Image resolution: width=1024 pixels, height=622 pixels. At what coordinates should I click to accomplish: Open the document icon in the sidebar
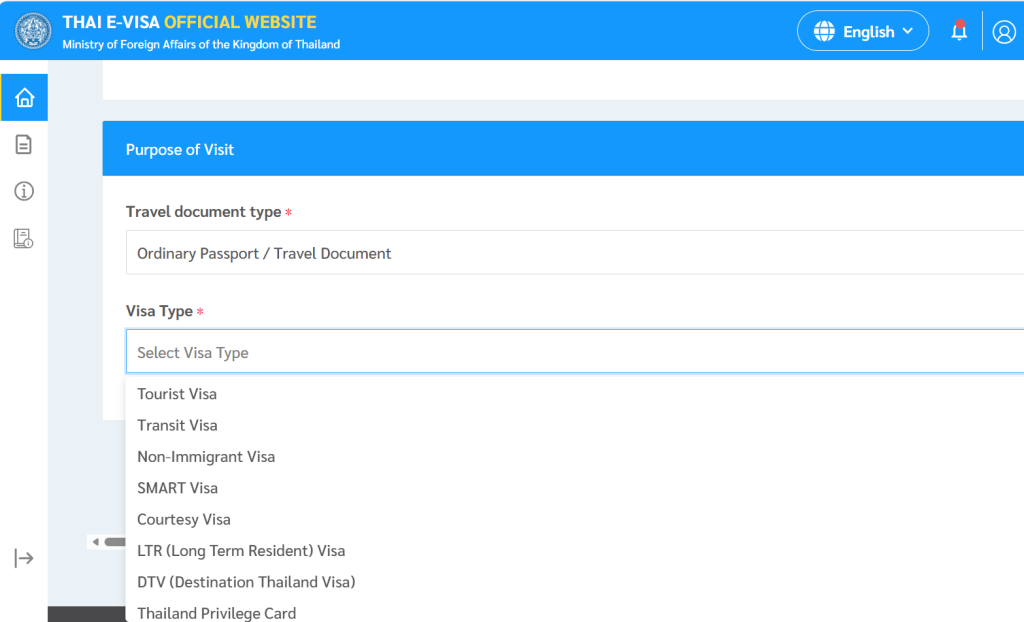tap(24, 145)
